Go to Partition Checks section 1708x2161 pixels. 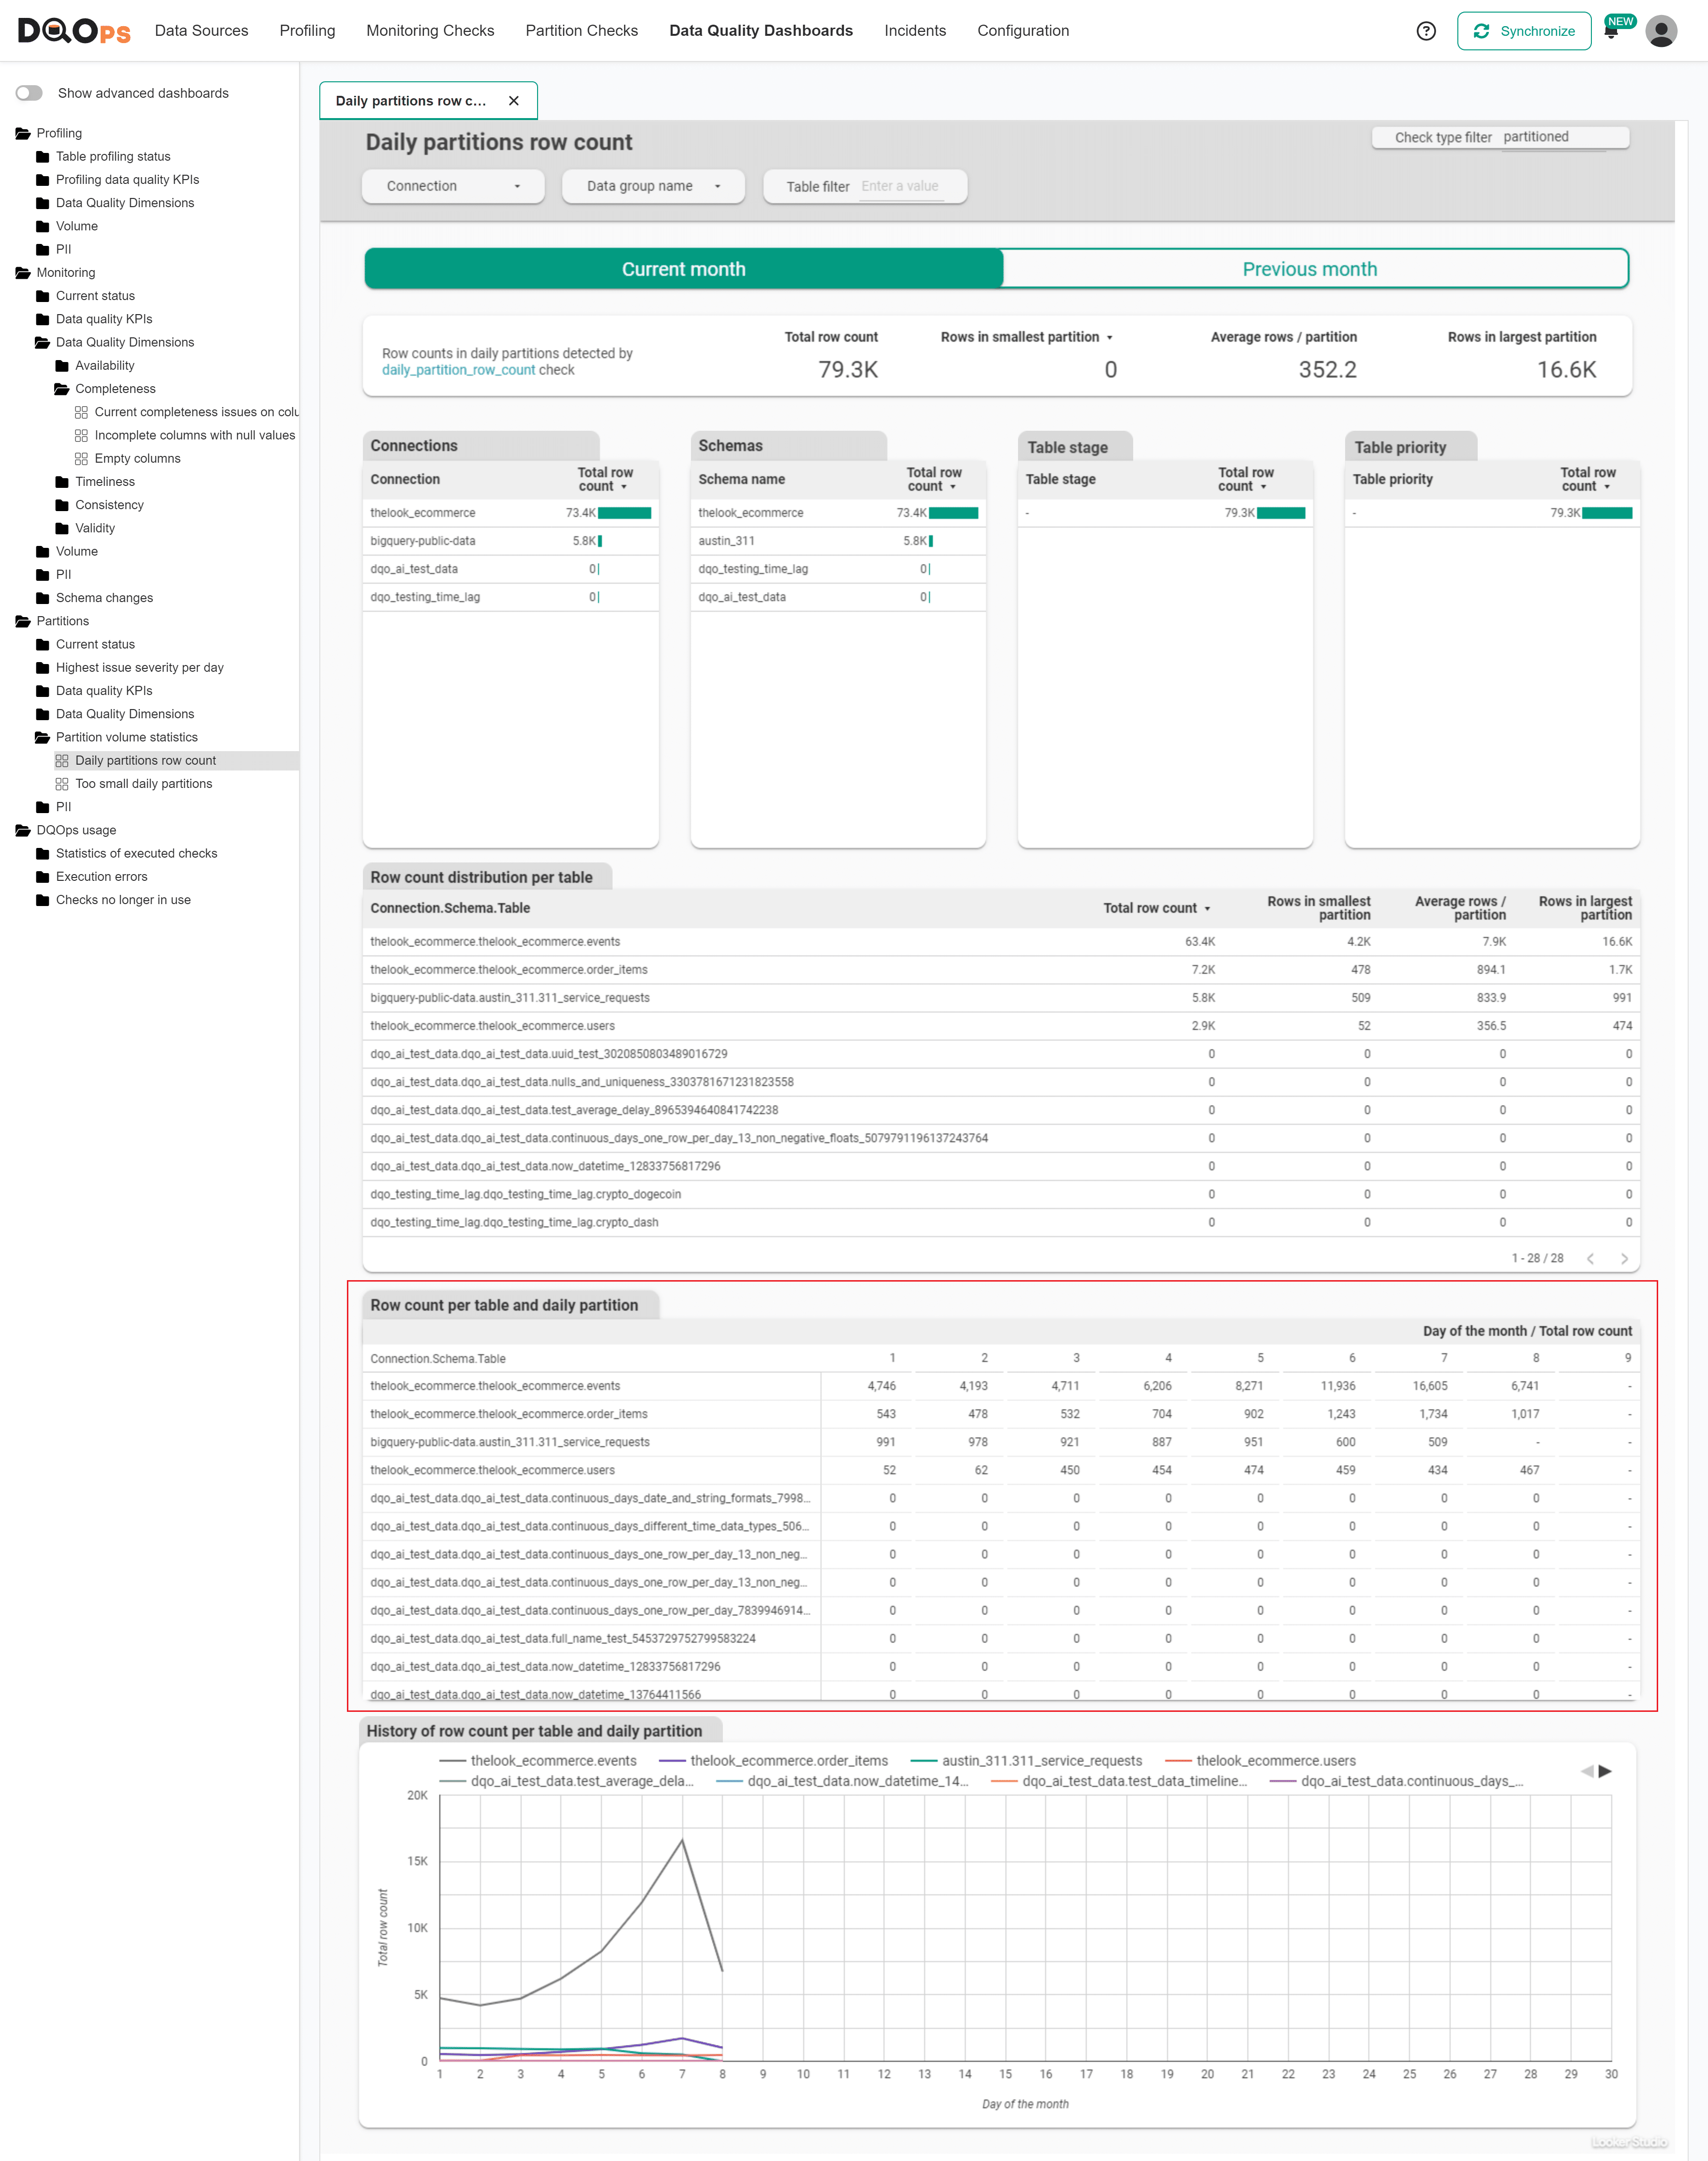(x=581, y=31)
